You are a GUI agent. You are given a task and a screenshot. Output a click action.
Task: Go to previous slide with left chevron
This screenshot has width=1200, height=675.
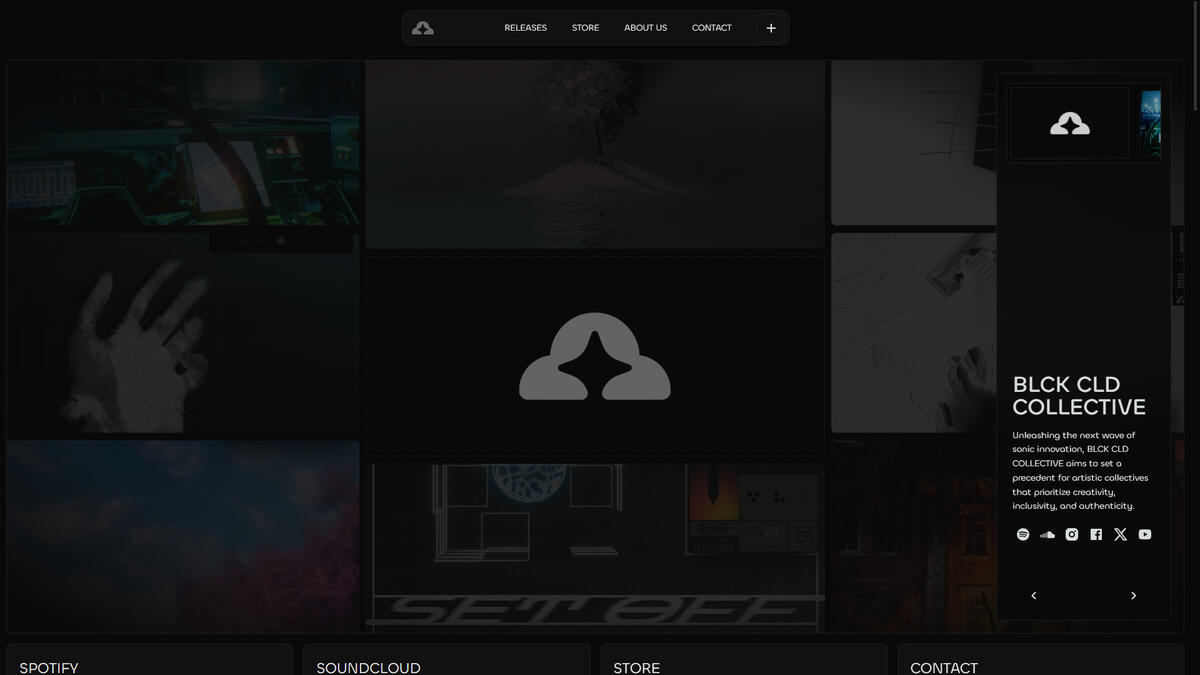click(x=1034, y=596)
